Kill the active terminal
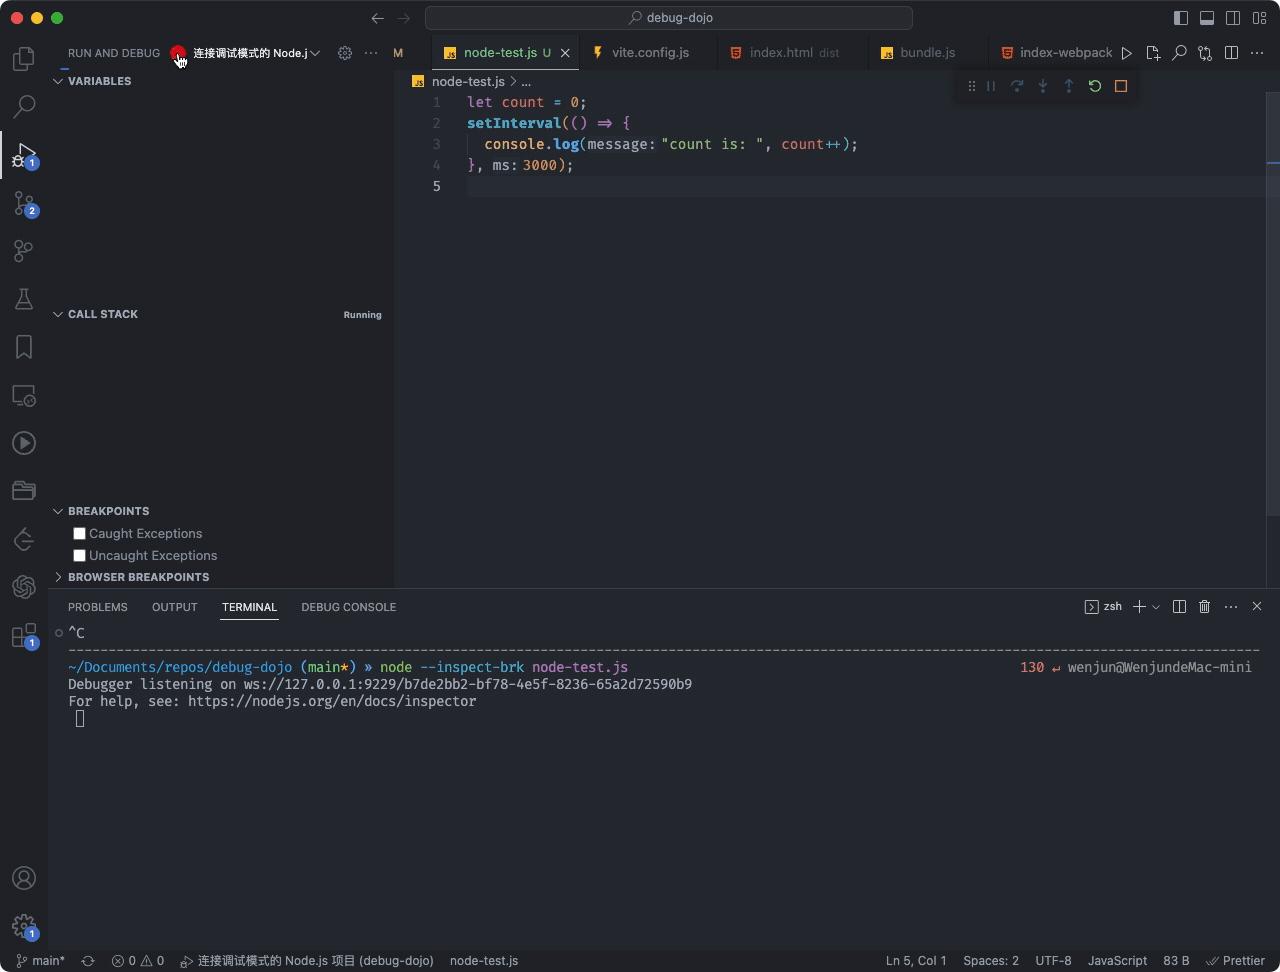1280x972 pixels. click(x=1204, y=607)
